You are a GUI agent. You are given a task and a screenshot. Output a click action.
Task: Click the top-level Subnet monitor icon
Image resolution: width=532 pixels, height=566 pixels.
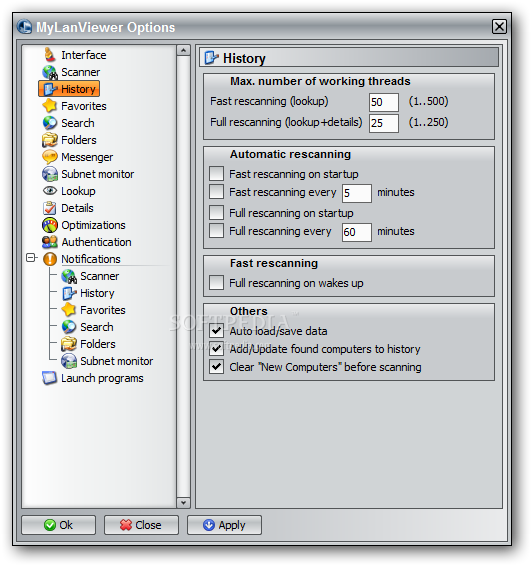pos(50,174)
